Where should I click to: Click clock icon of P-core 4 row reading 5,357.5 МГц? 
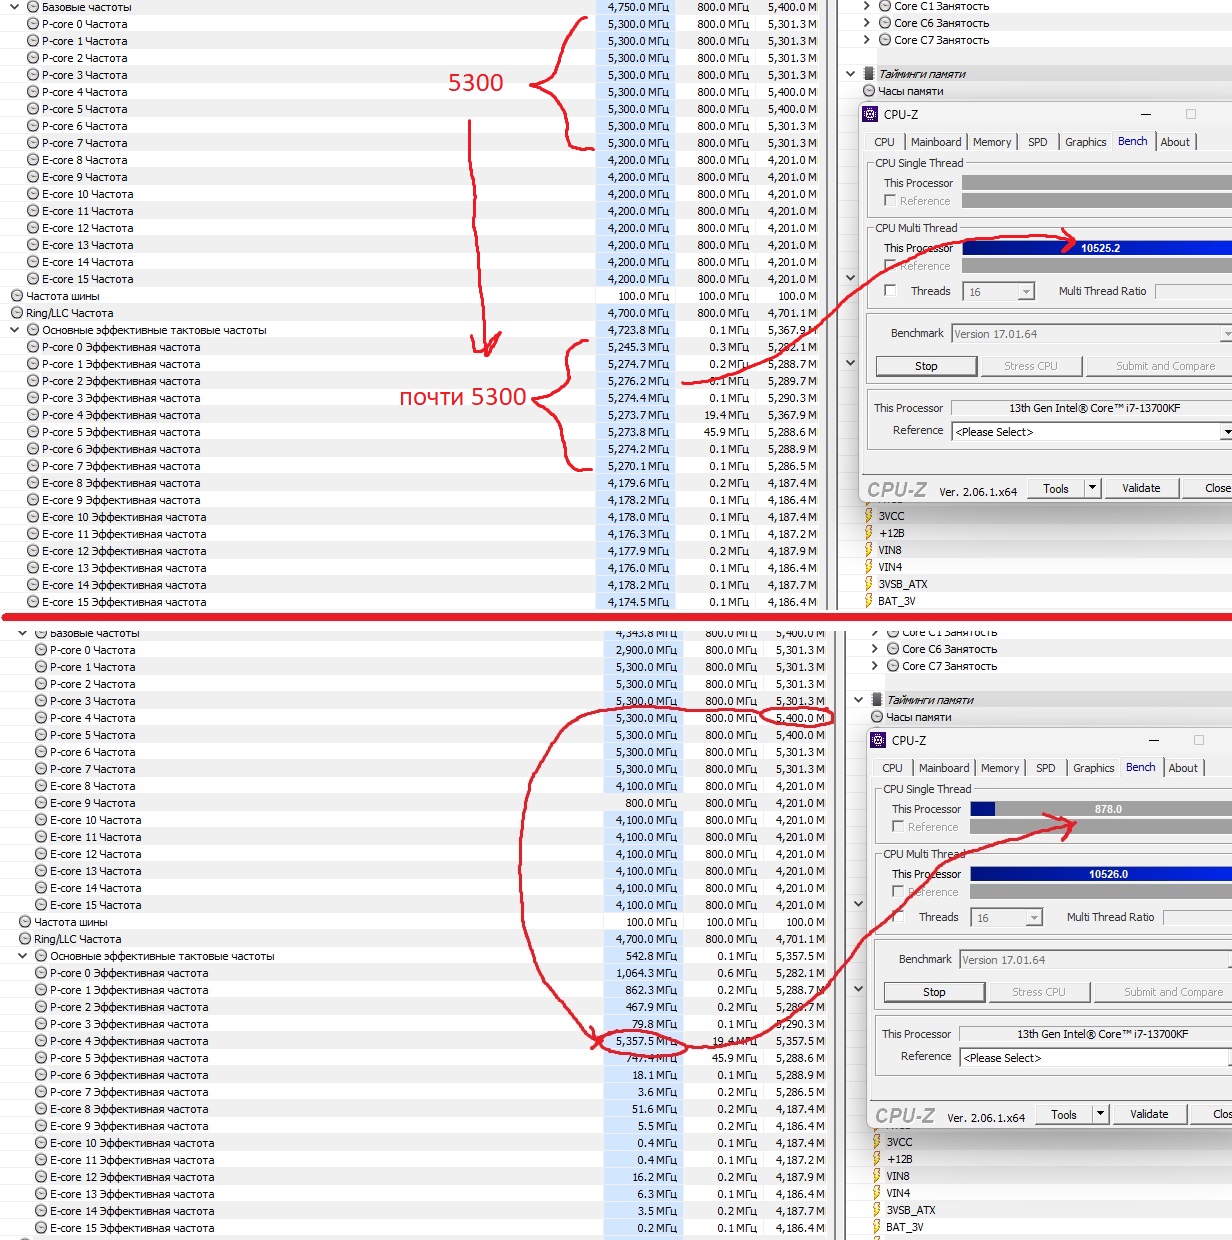point(41,1041)
